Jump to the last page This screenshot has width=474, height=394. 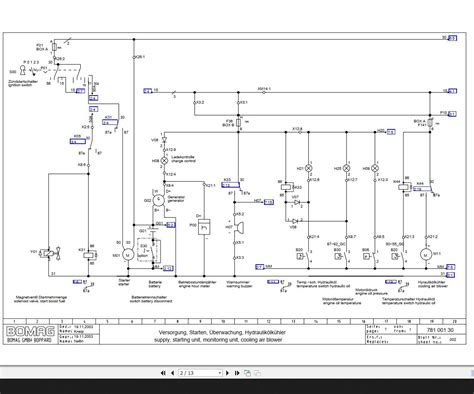tap(237, 373)
